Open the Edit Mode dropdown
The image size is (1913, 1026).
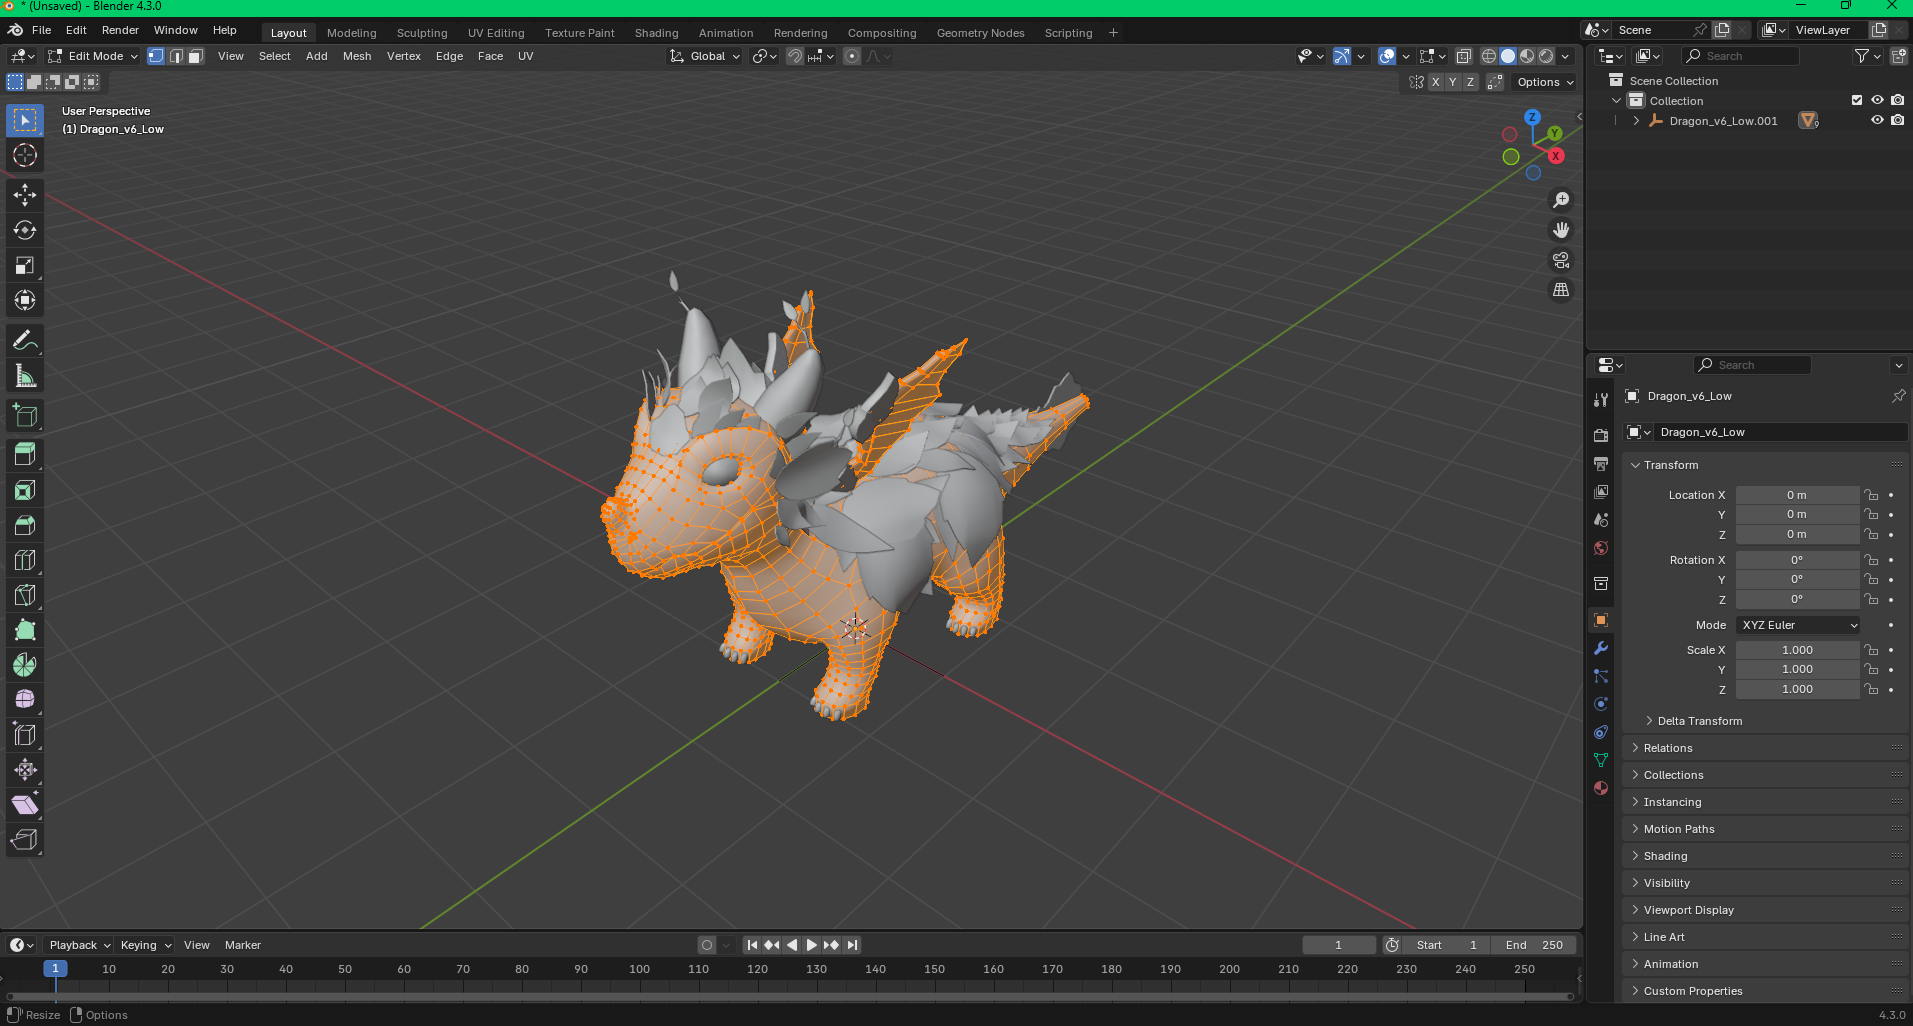pos(93,56)
